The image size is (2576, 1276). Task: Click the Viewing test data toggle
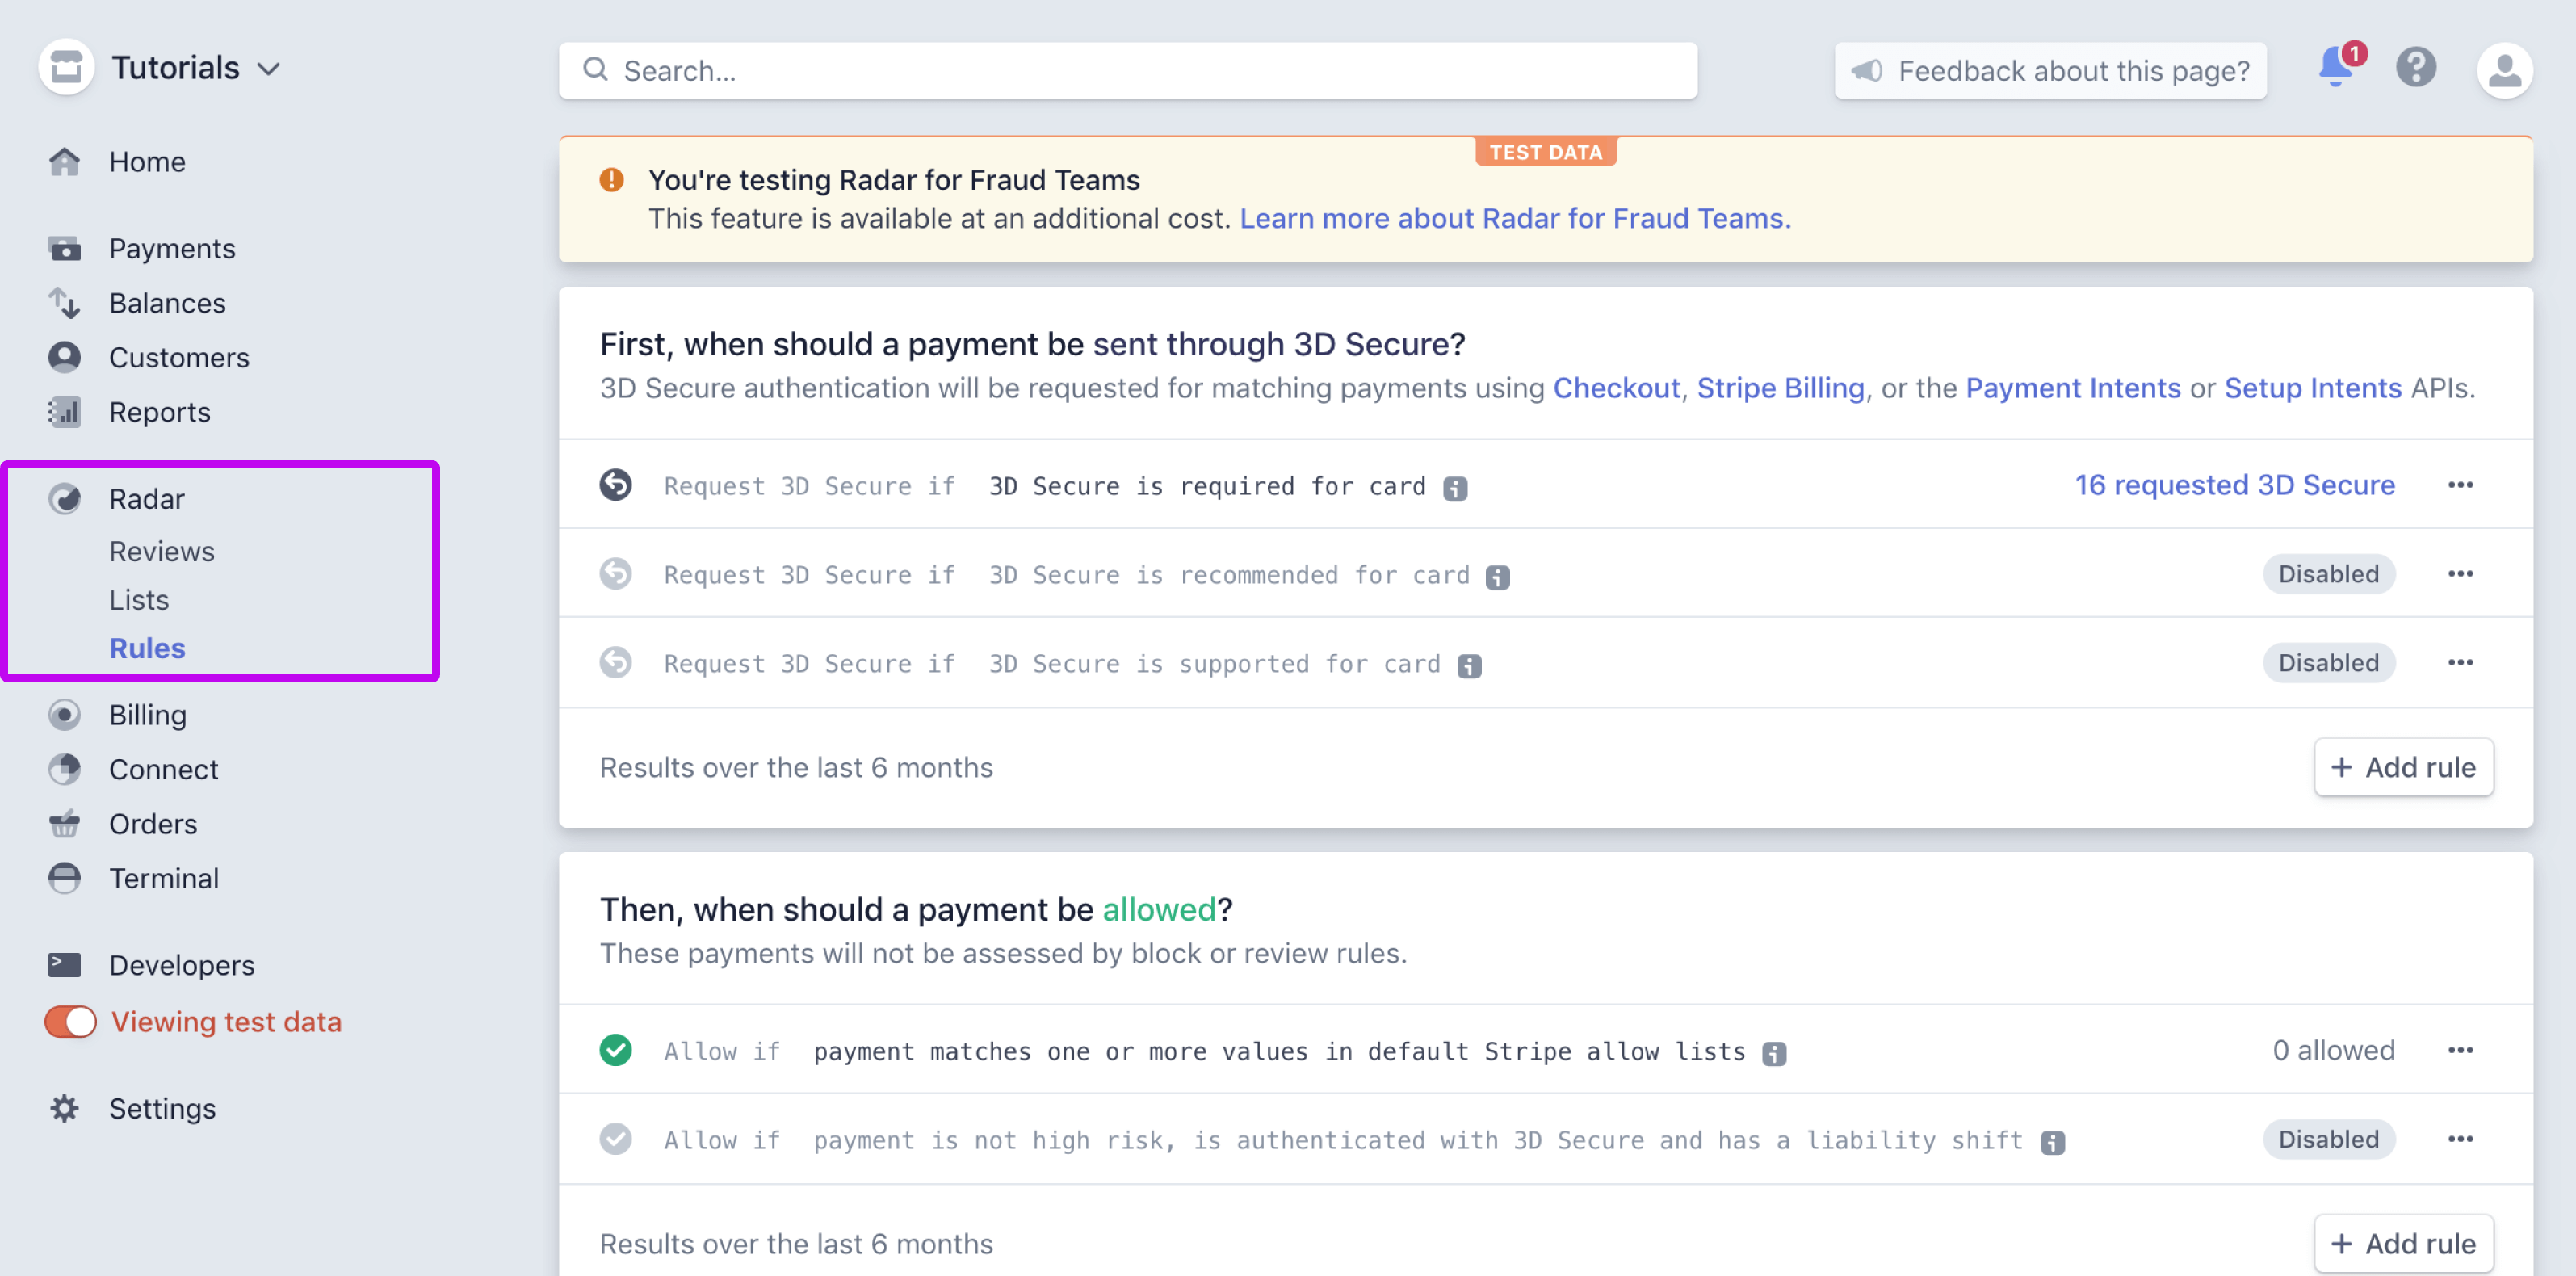pyautogui.click(x=65, y=1022)
